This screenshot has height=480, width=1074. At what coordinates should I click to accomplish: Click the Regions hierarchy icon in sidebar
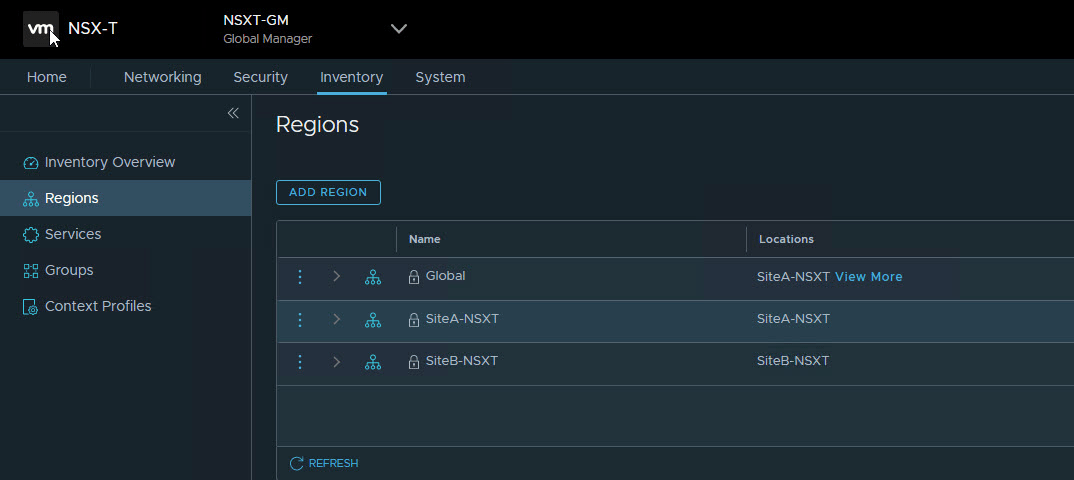tap(31, 199)
